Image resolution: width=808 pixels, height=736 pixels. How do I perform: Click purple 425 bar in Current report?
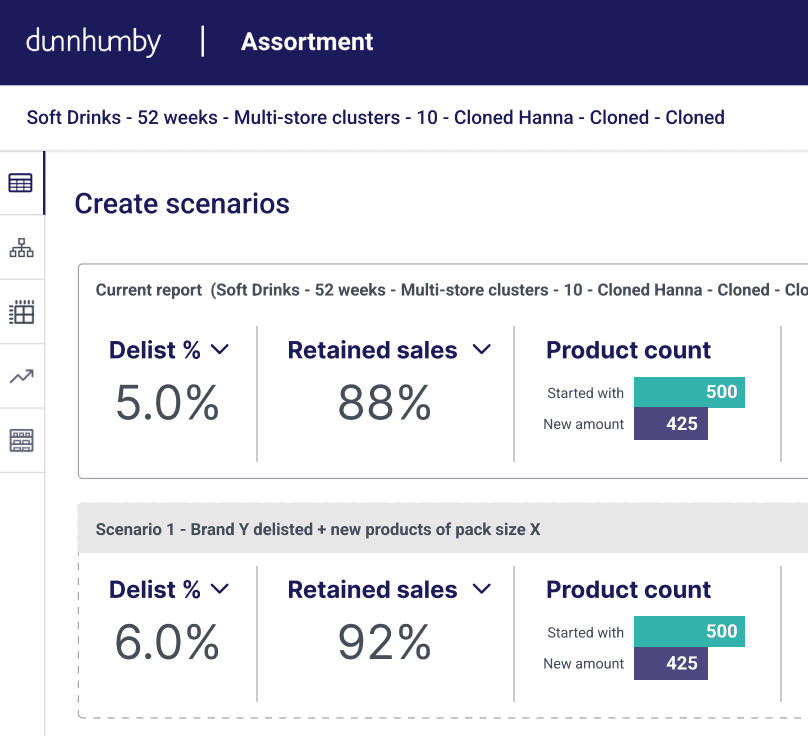[x=670, y=424]
